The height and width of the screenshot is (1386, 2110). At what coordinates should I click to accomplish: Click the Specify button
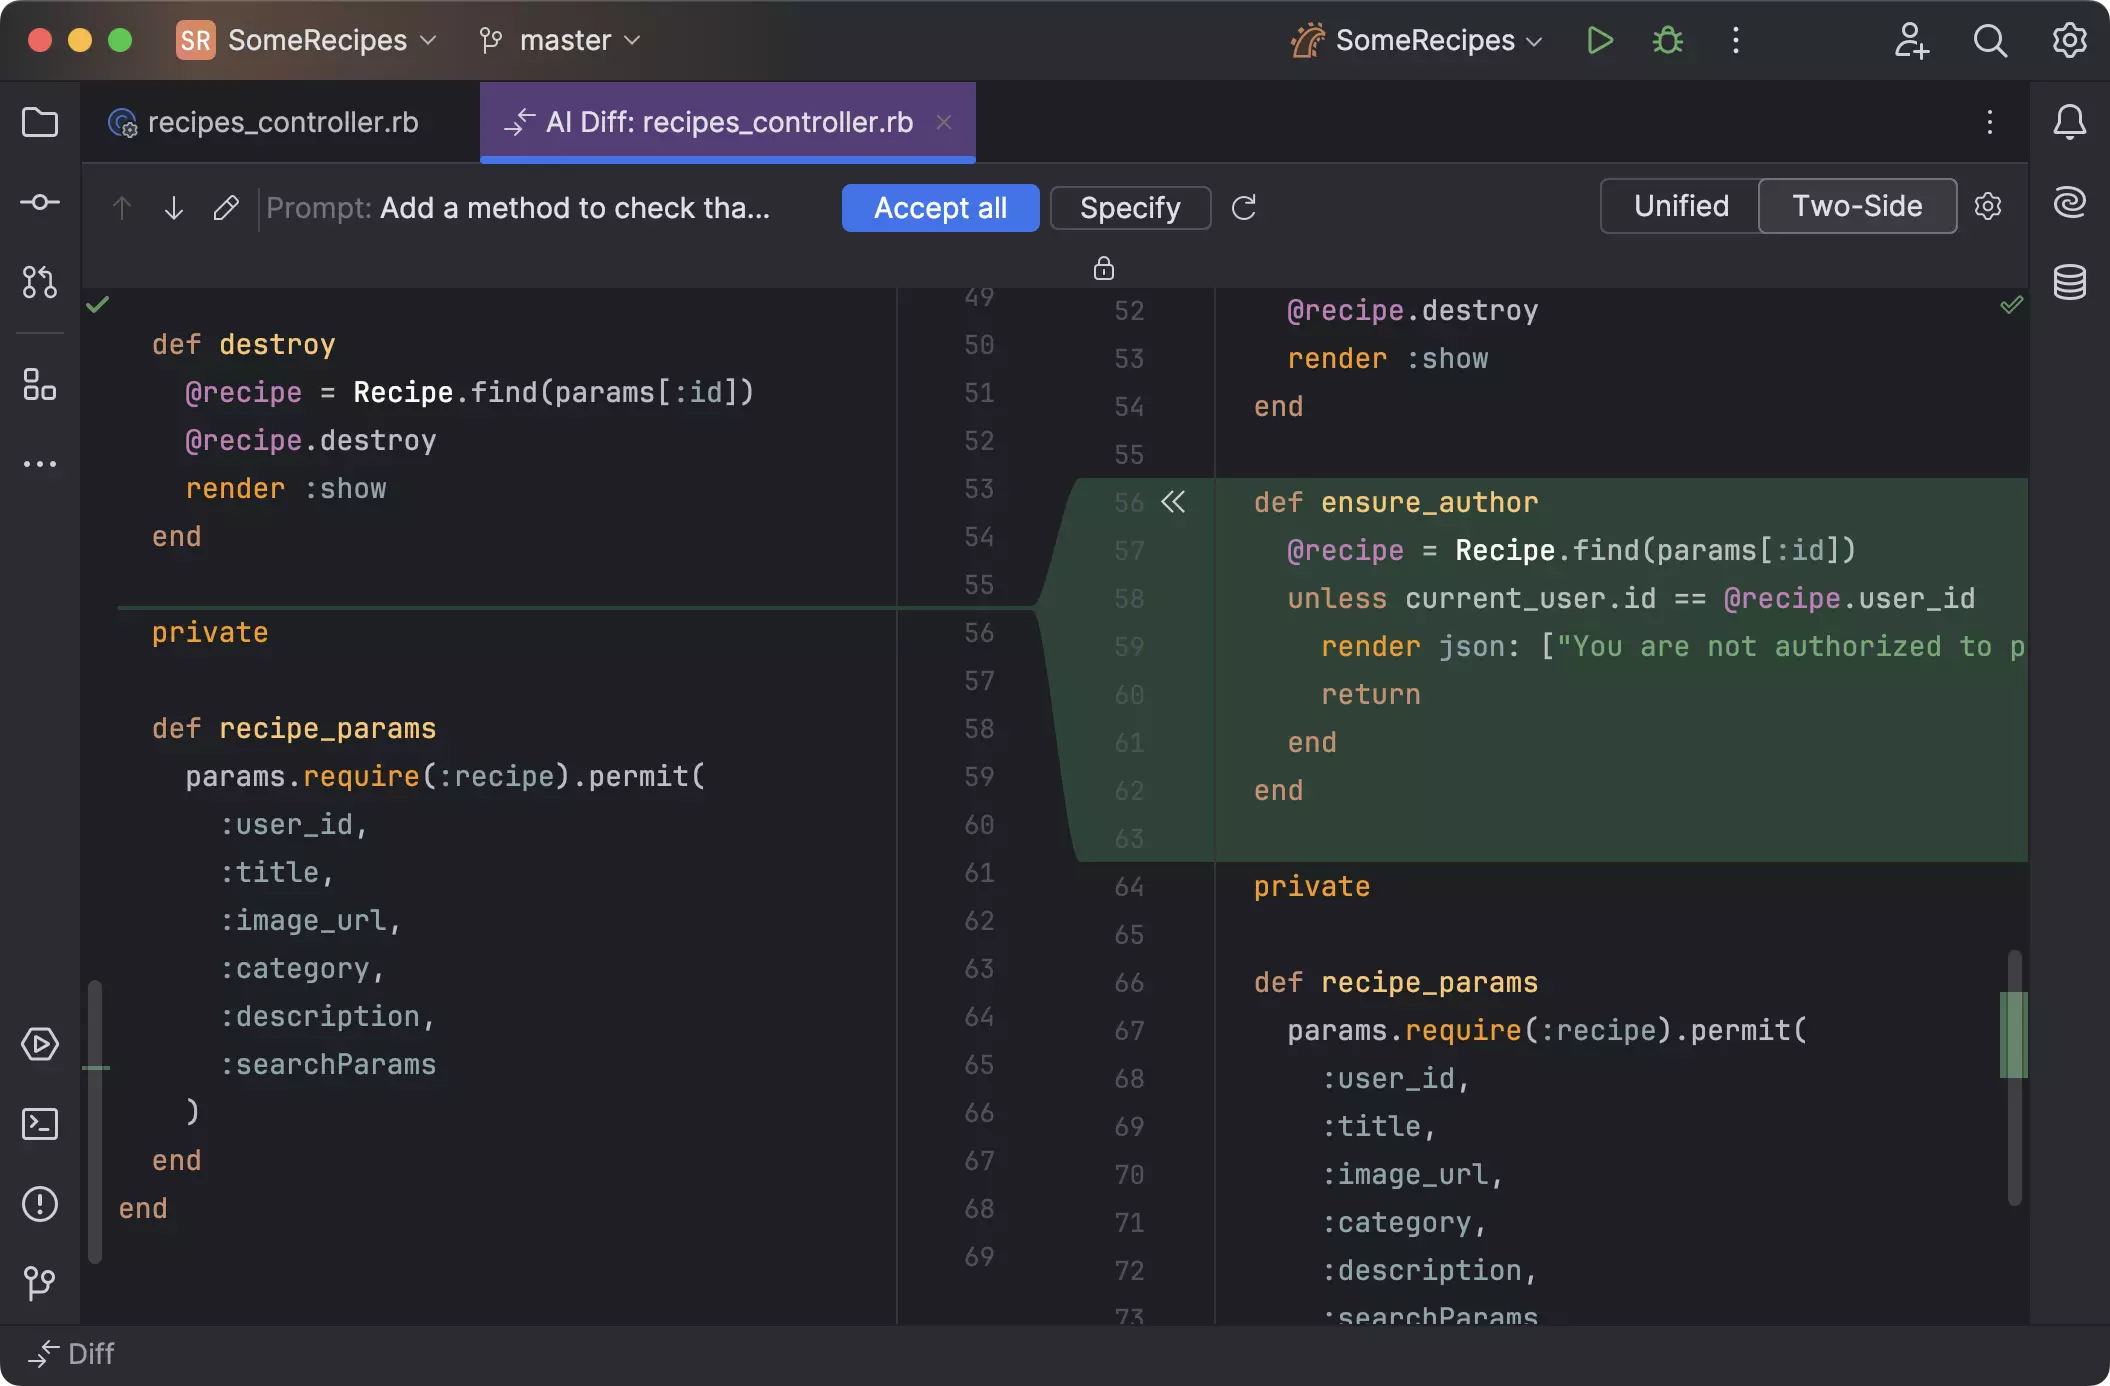(1130, 208)
